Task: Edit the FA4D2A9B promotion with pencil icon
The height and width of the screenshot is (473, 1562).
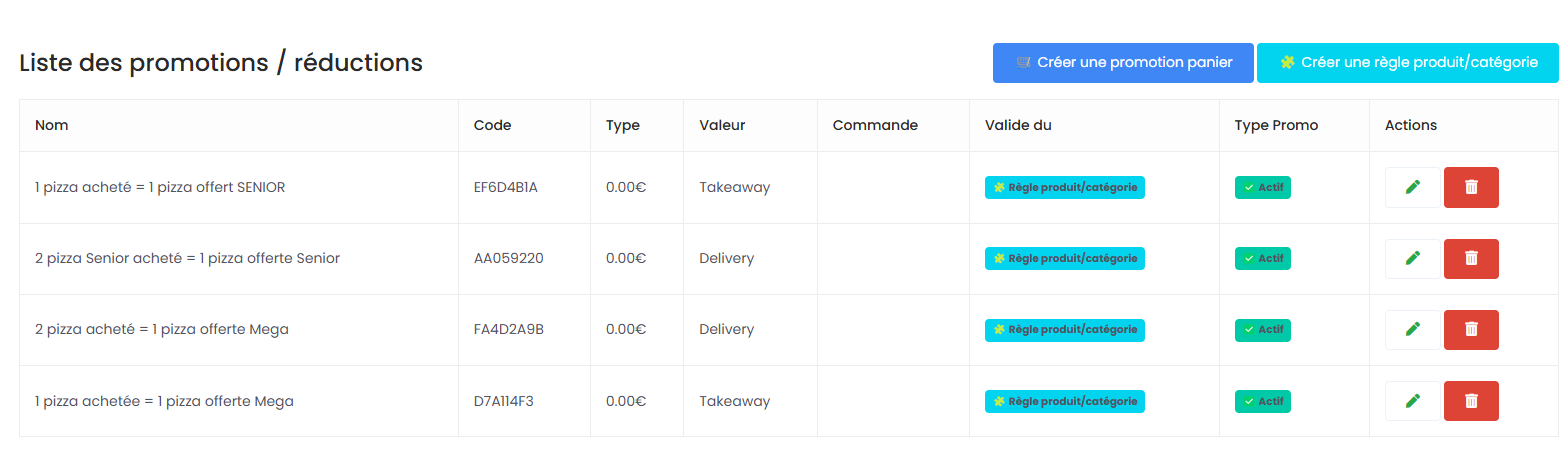Action: pyautogui.click(x=1412, y=329)
